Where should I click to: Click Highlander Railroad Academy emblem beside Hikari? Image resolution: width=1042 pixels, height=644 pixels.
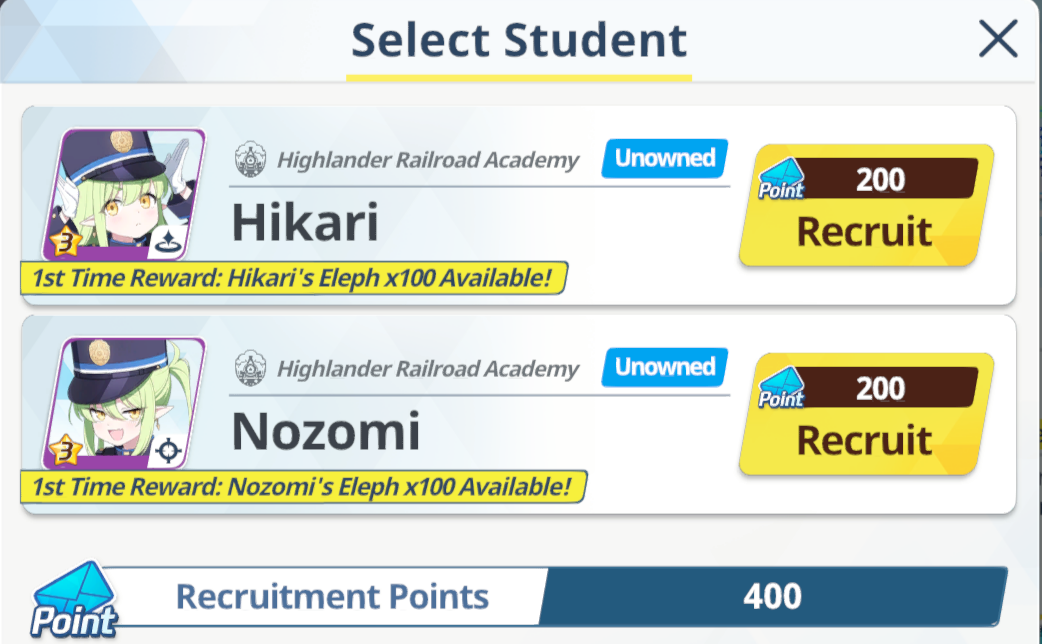tap(251, 160)
